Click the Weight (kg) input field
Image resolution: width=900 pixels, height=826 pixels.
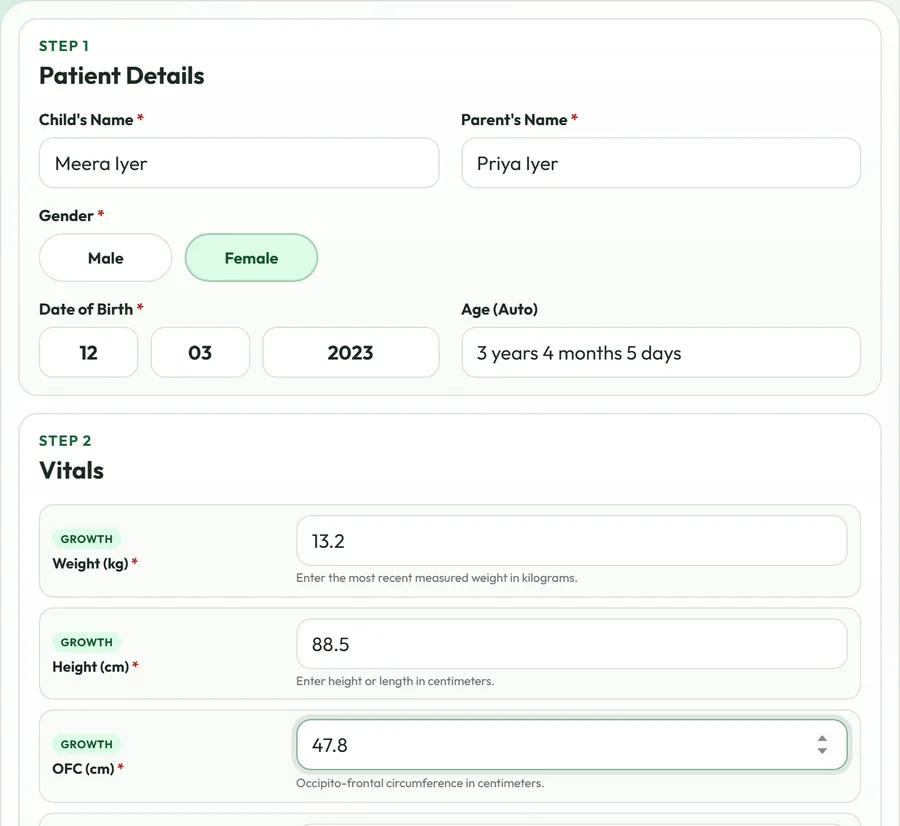(x=572, y=541)
